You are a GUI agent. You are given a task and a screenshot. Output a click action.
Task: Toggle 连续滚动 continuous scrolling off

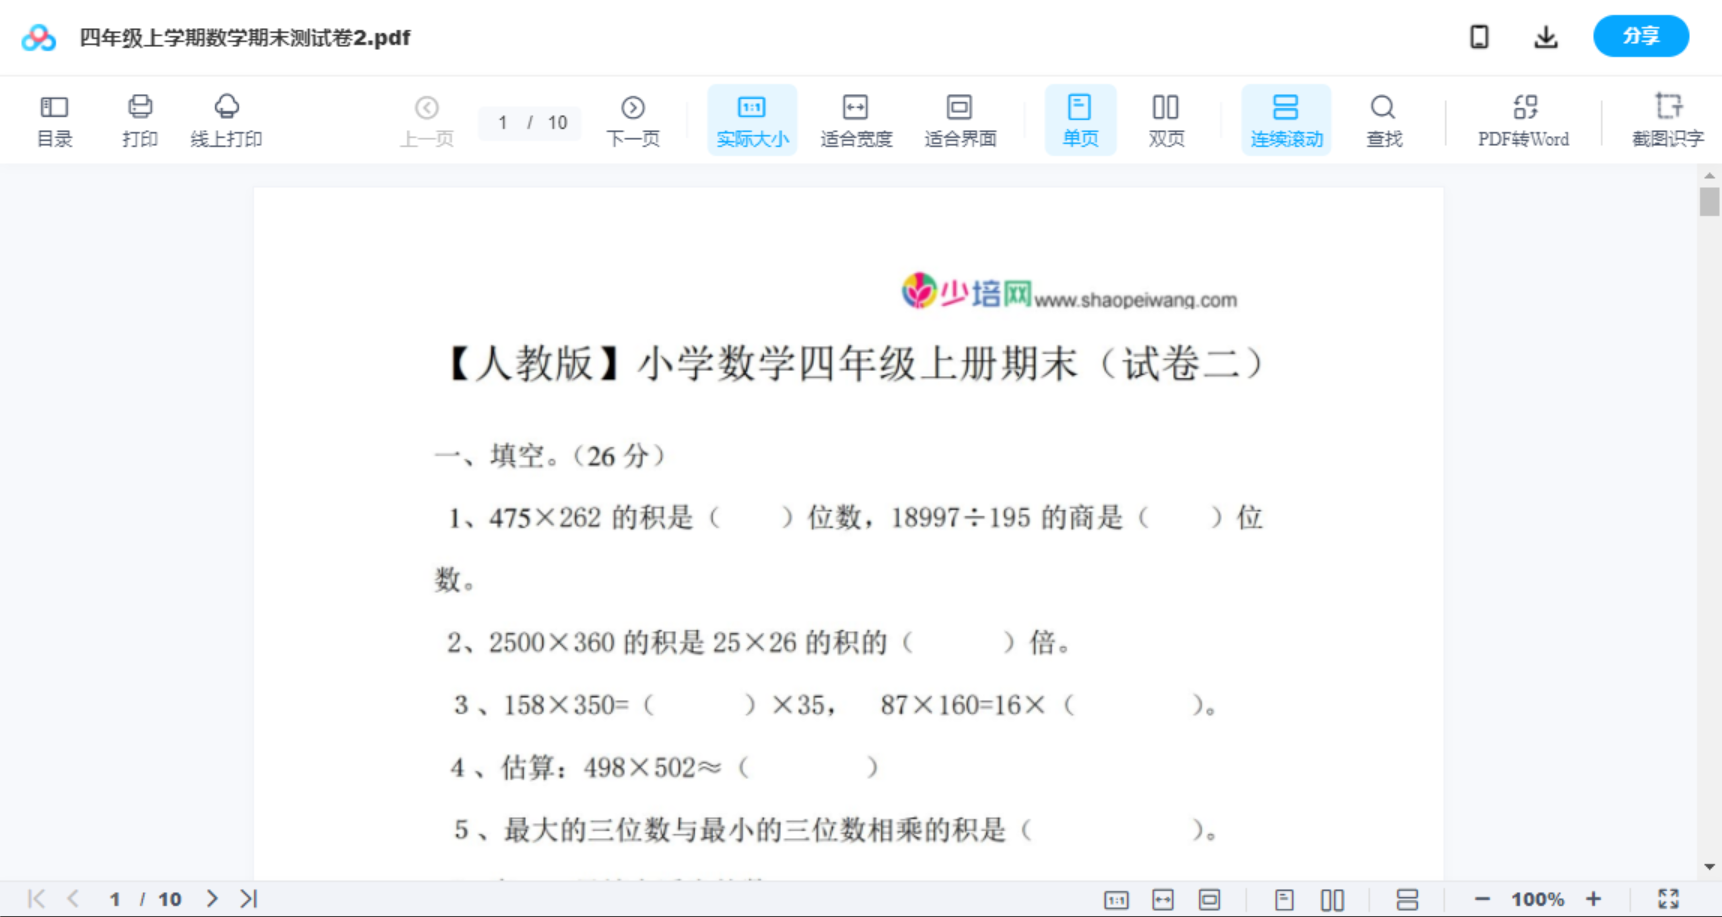click(x=1286, y=119)
